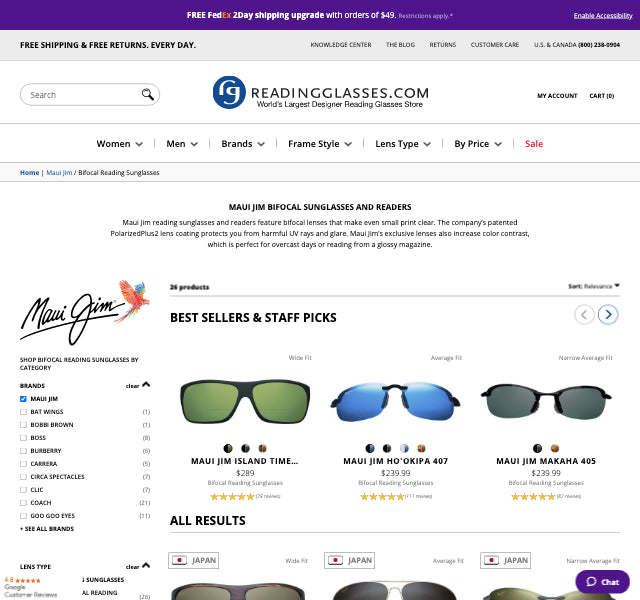Go to Home breadcrumb
640x600 pixels.
(29, 173)
